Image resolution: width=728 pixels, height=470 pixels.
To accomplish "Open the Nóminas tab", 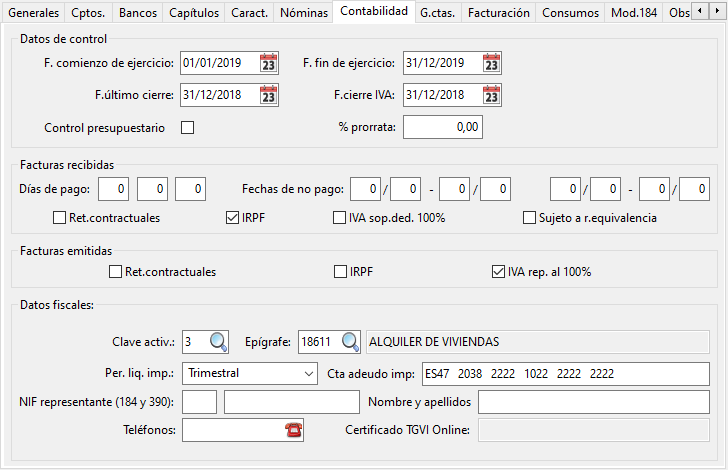I will coord(303,13).
